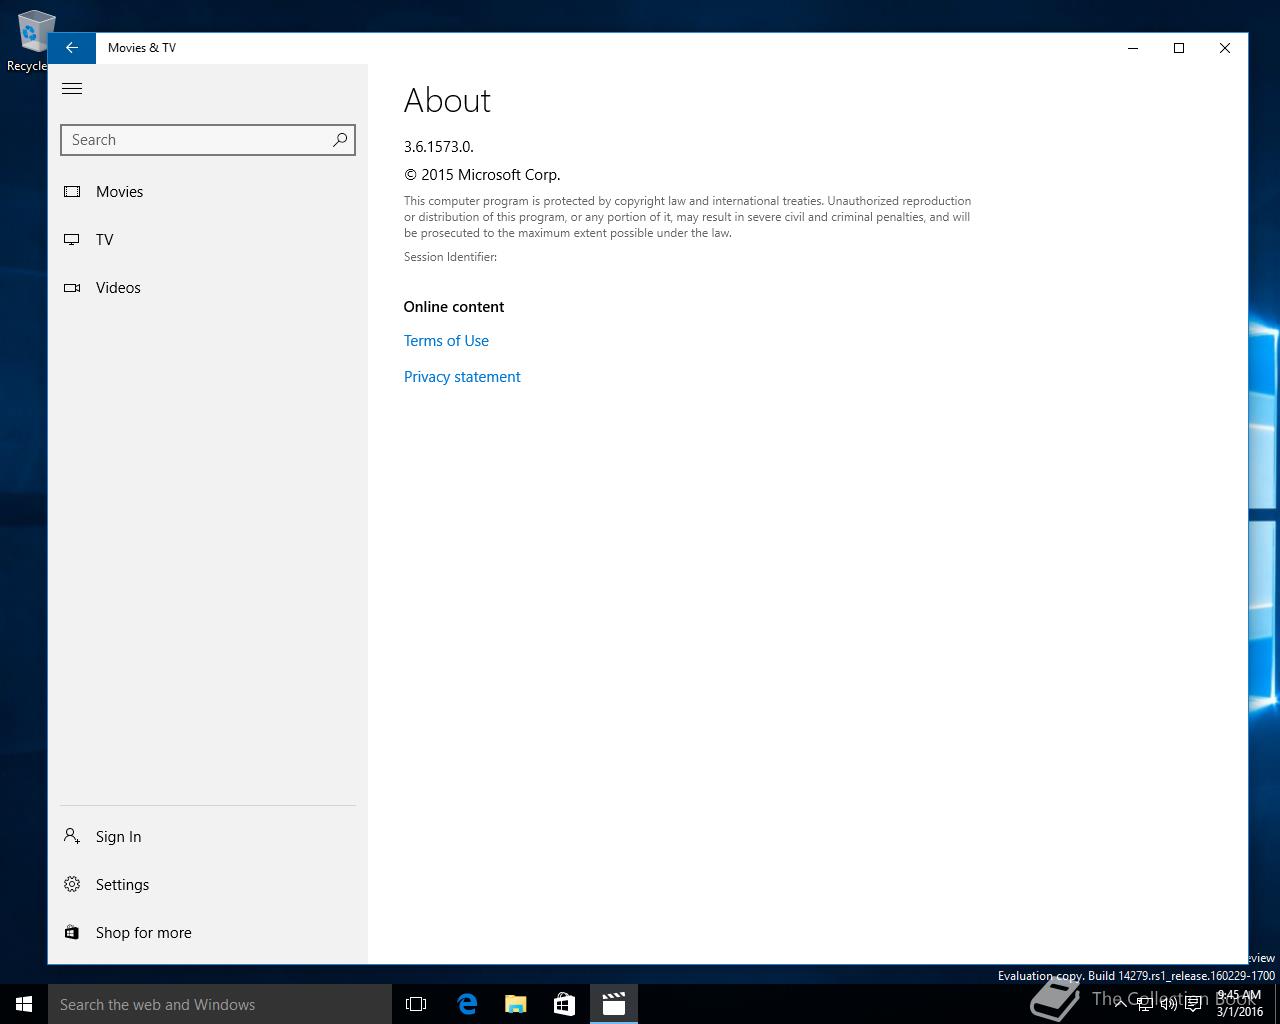Image resolution: width=1280 pixels, height=1024 pixels.
Task: Open the Videos section
Action: tap(208, 288)
